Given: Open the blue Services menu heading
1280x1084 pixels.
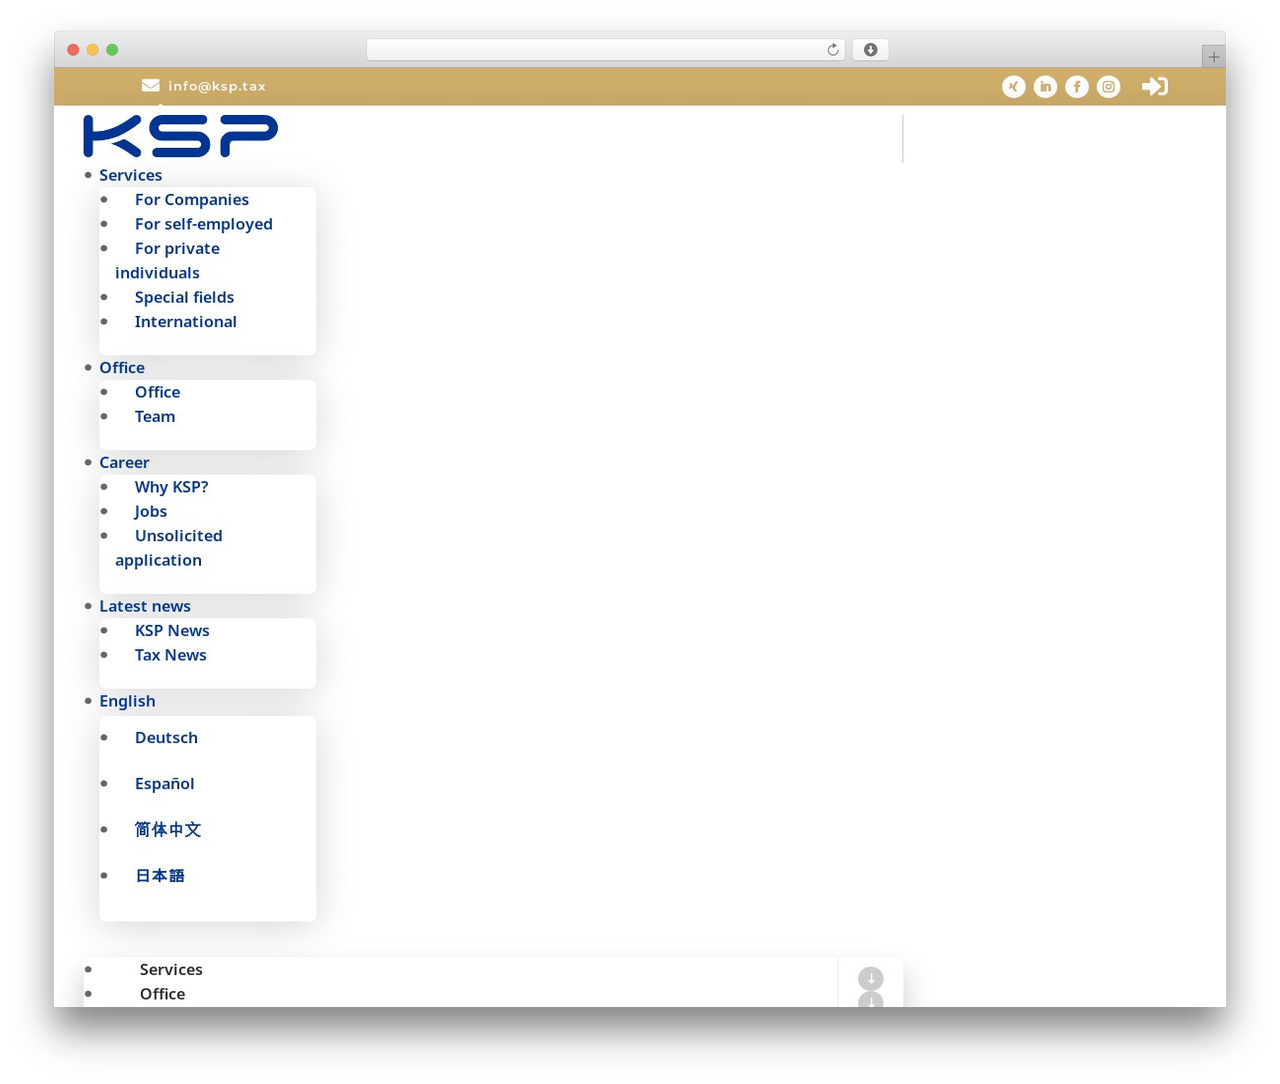Looking at the screenshot, I should tap(130, 175).
